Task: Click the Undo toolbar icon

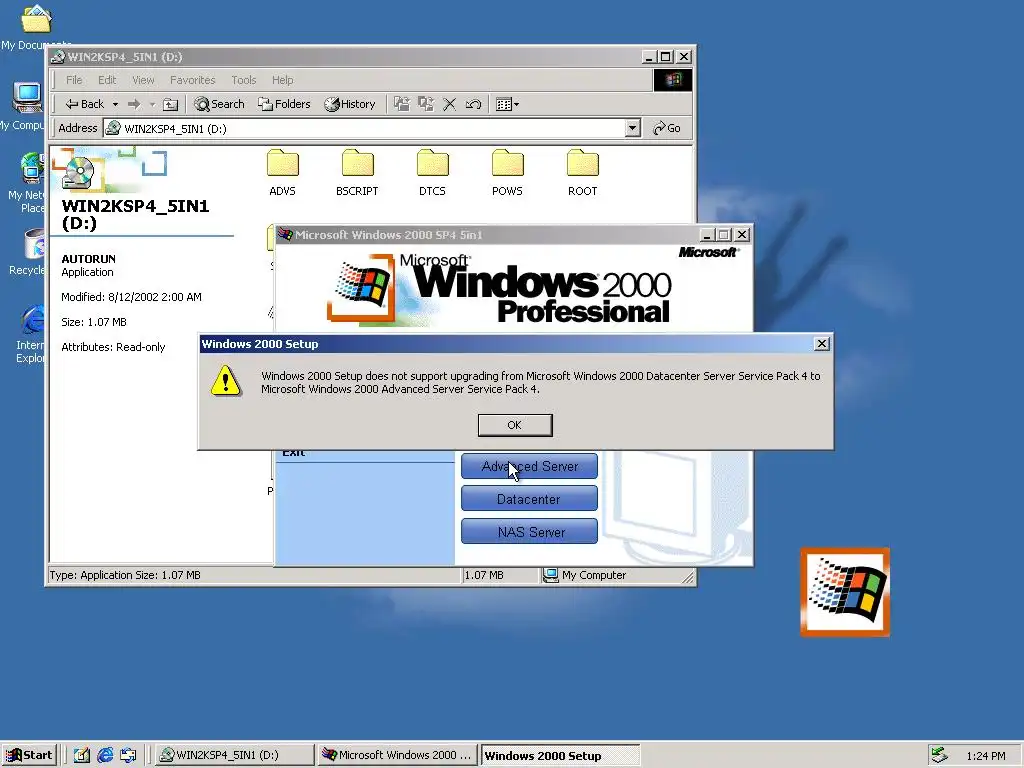Action: pyautogui.click(x=473, y=104)
